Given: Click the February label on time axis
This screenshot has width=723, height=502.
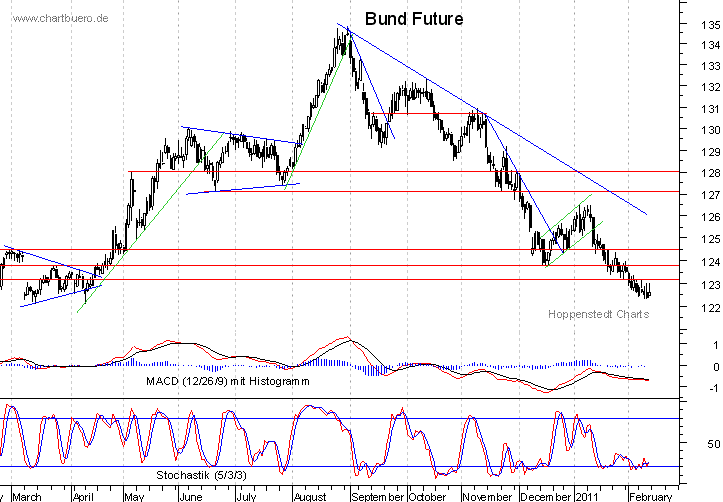Looking at the screenshot, I should (651, 497).
